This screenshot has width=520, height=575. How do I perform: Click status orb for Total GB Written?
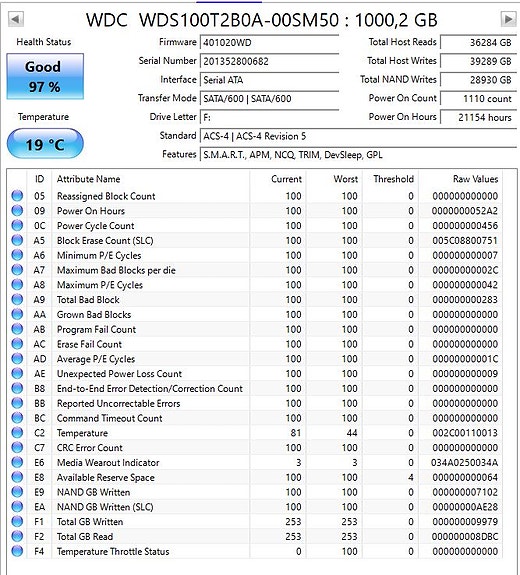[17, 521]
